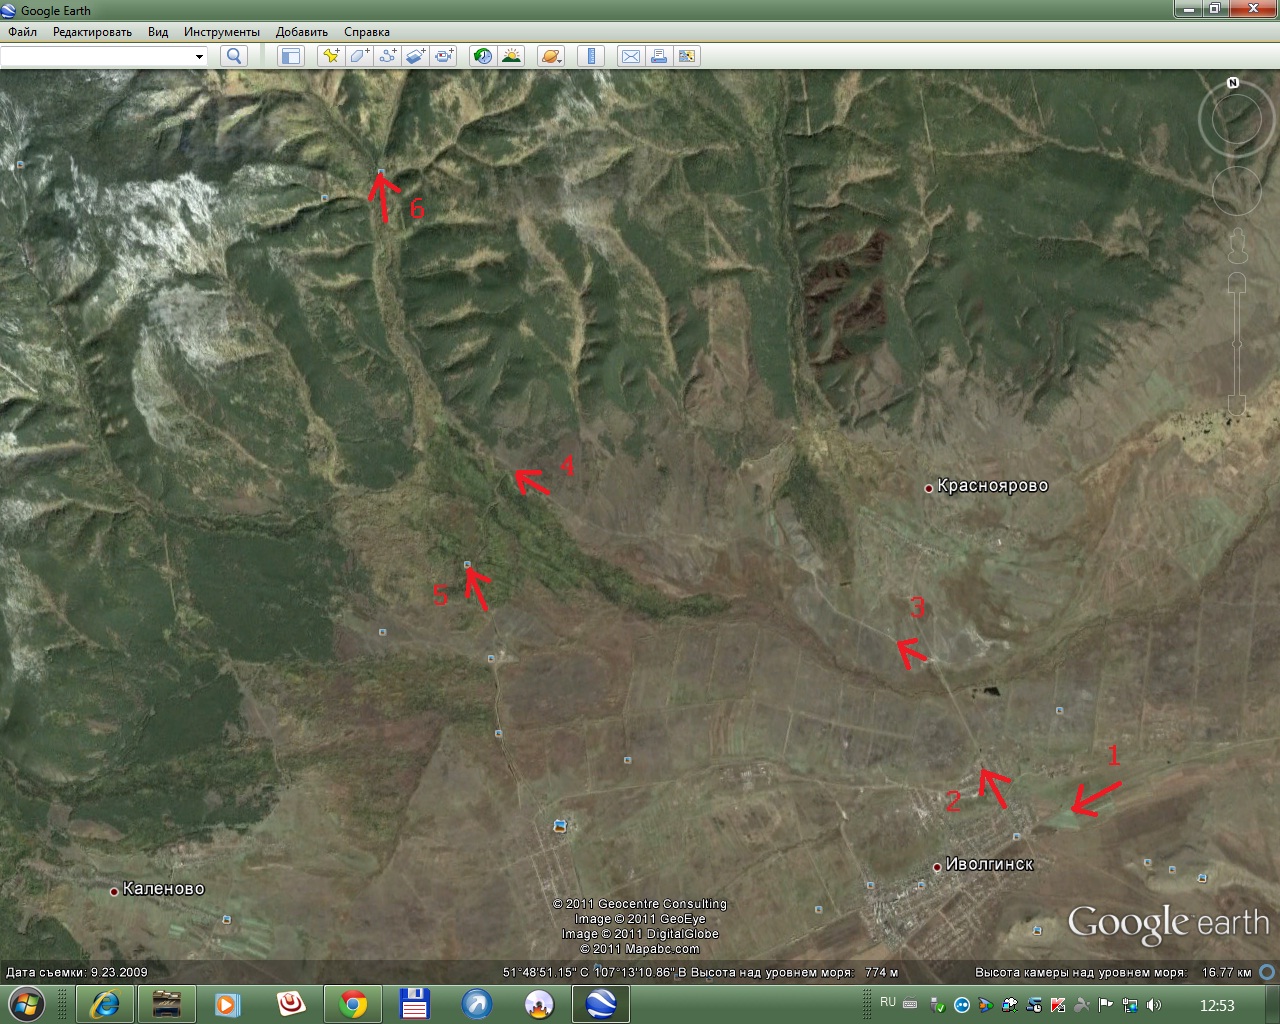Select the Каленово place label
The height and width of the screenshot is (1024, 1280).
tap(163, 889)
